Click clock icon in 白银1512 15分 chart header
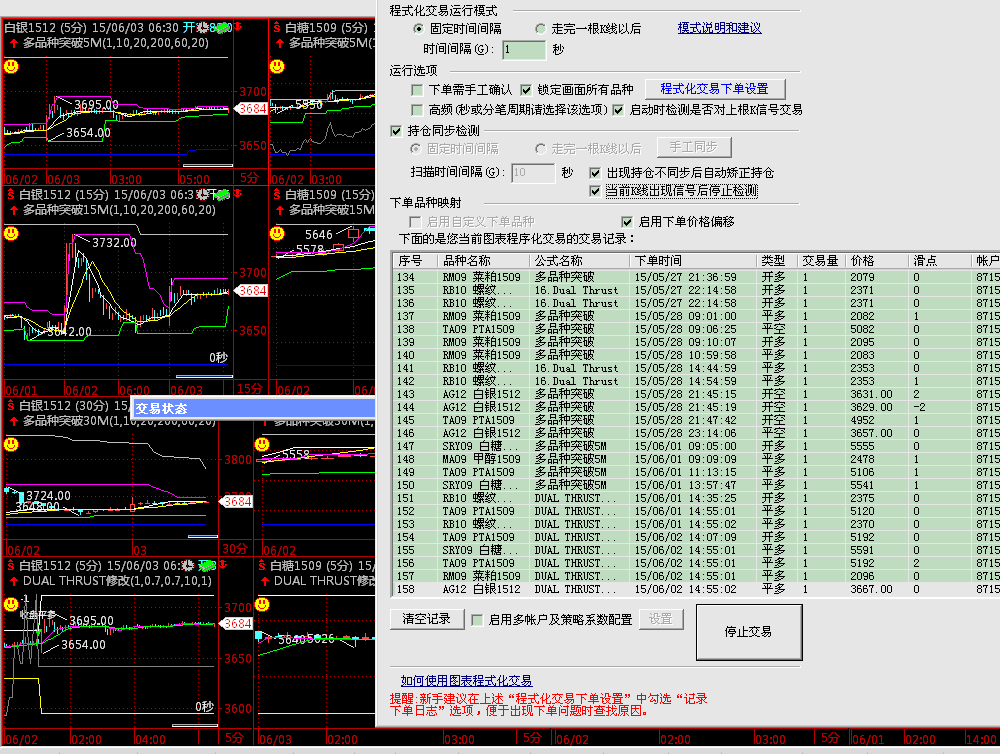 point(203,195)
